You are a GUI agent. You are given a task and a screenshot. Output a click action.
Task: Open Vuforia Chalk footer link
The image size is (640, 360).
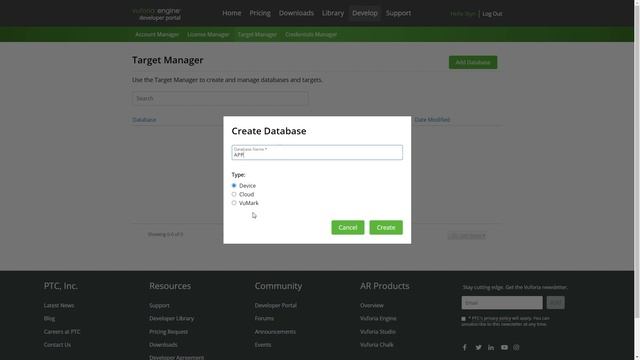(377, 345)
